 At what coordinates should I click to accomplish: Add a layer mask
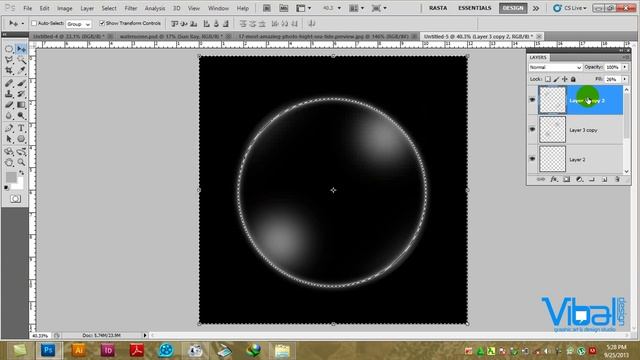click(567, 180)
